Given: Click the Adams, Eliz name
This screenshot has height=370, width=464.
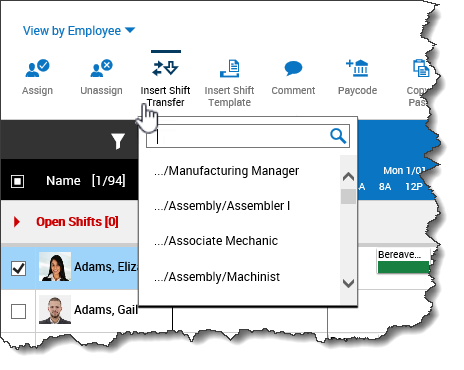Looking at the screenshot, I should tap(106, 267).
